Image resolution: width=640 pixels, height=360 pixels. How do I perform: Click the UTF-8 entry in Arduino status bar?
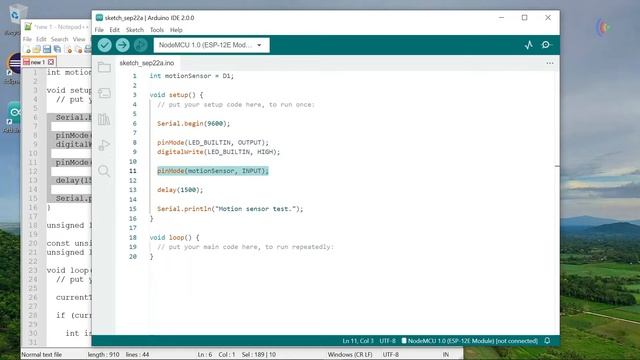pyautogui.click(x=387, y=340)
